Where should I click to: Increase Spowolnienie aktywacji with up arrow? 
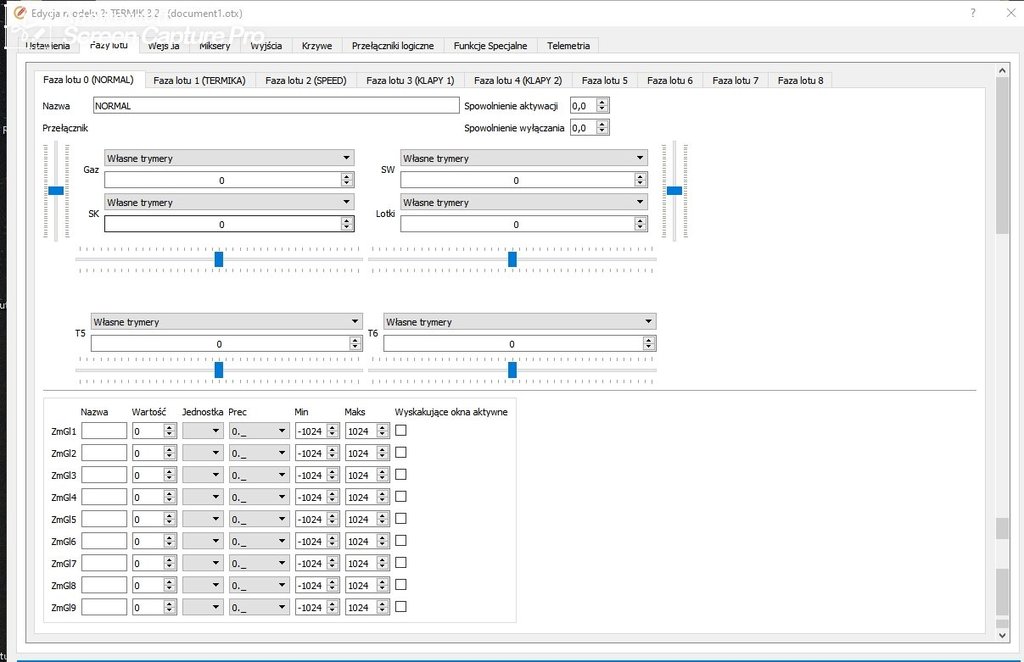[x=602, y=101]
